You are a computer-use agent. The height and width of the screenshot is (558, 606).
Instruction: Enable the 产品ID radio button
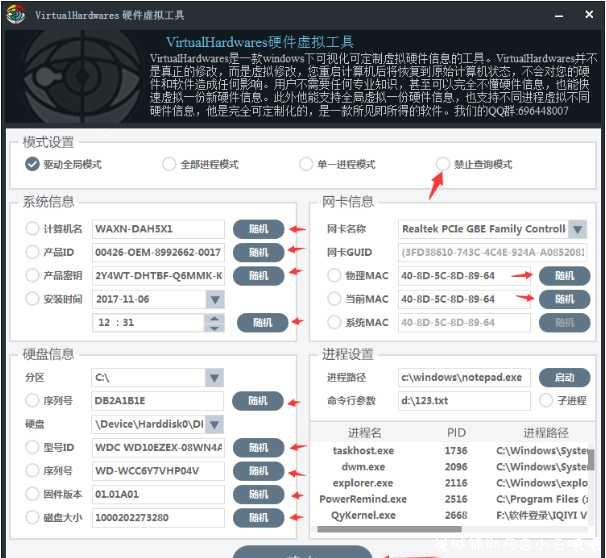point(32,252)
